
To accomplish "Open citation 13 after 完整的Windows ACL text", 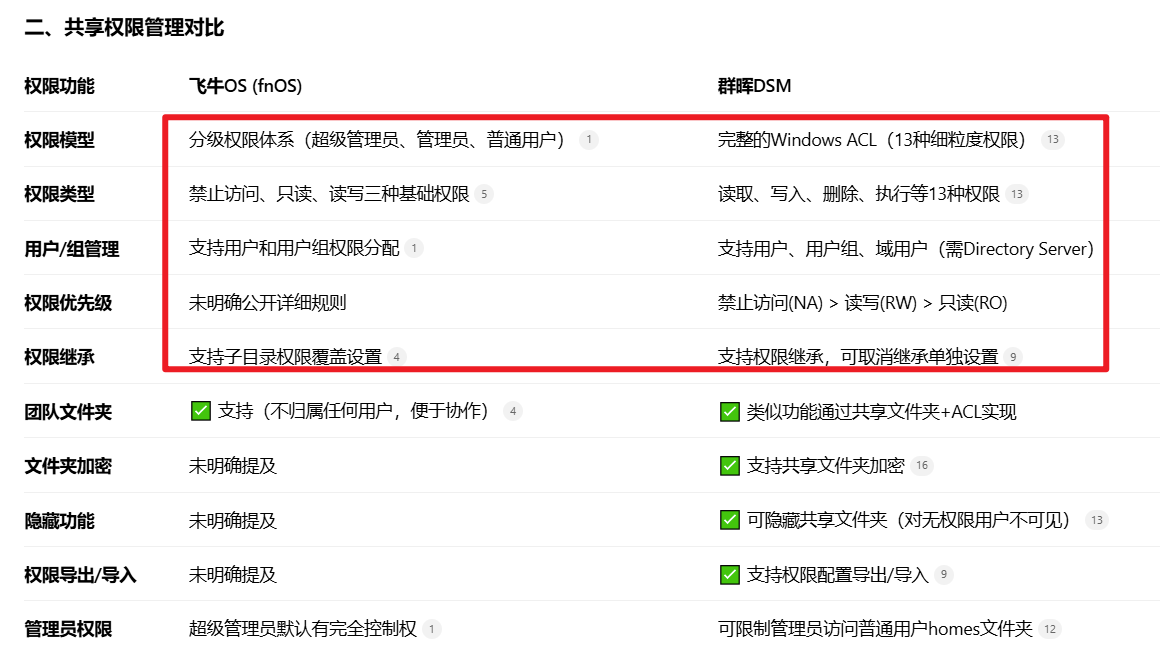I will (1053, 139).
